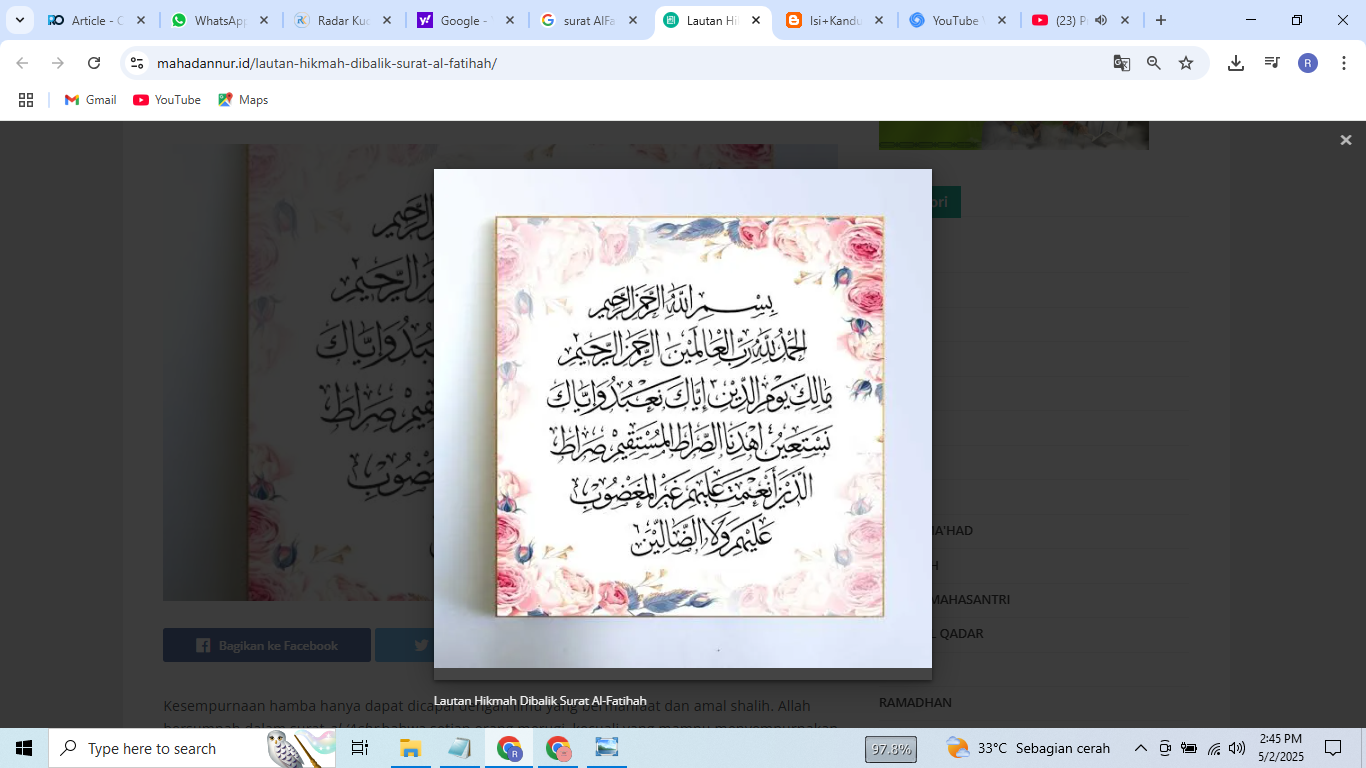Screen dimensions: 1366x768
Task: Bookmark this page with the star icon
Action: [1186, 63]
